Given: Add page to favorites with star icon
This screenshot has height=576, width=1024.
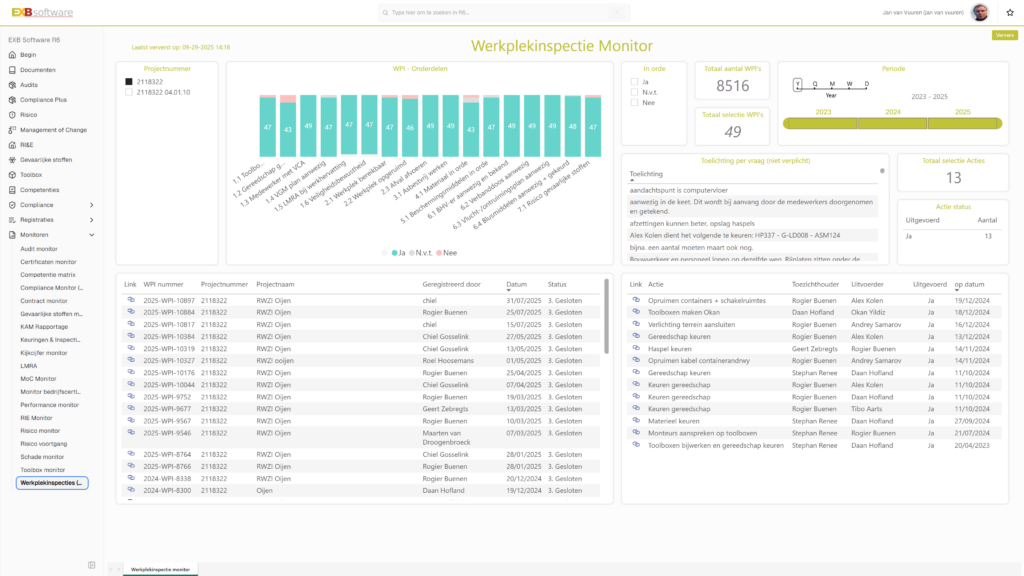Looking at the screenshot, I should point(1010,12).
